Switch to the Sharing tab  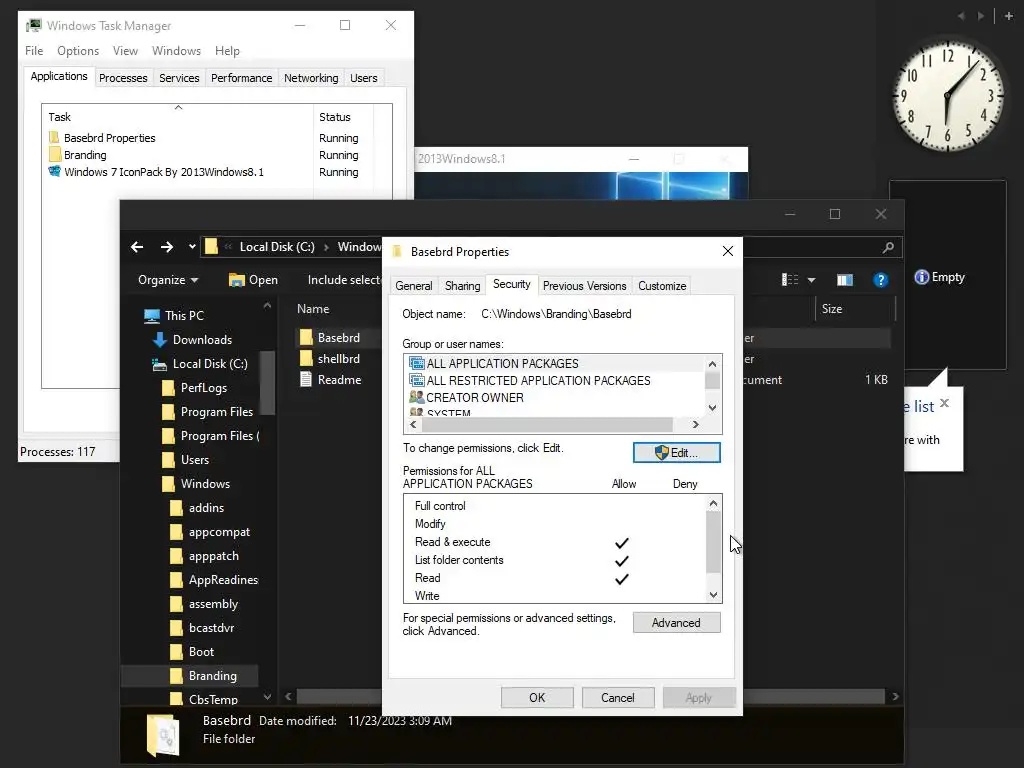click(x=462, y=286)
